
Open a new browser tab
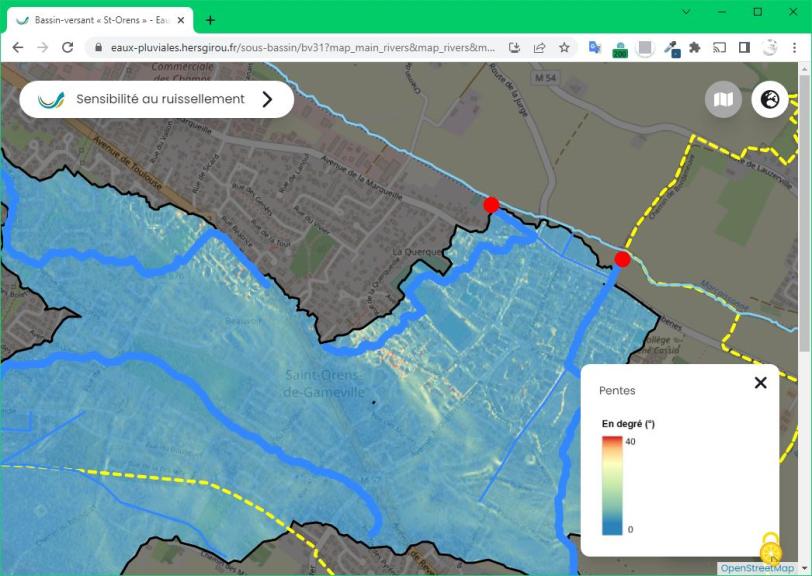(210, 20)
